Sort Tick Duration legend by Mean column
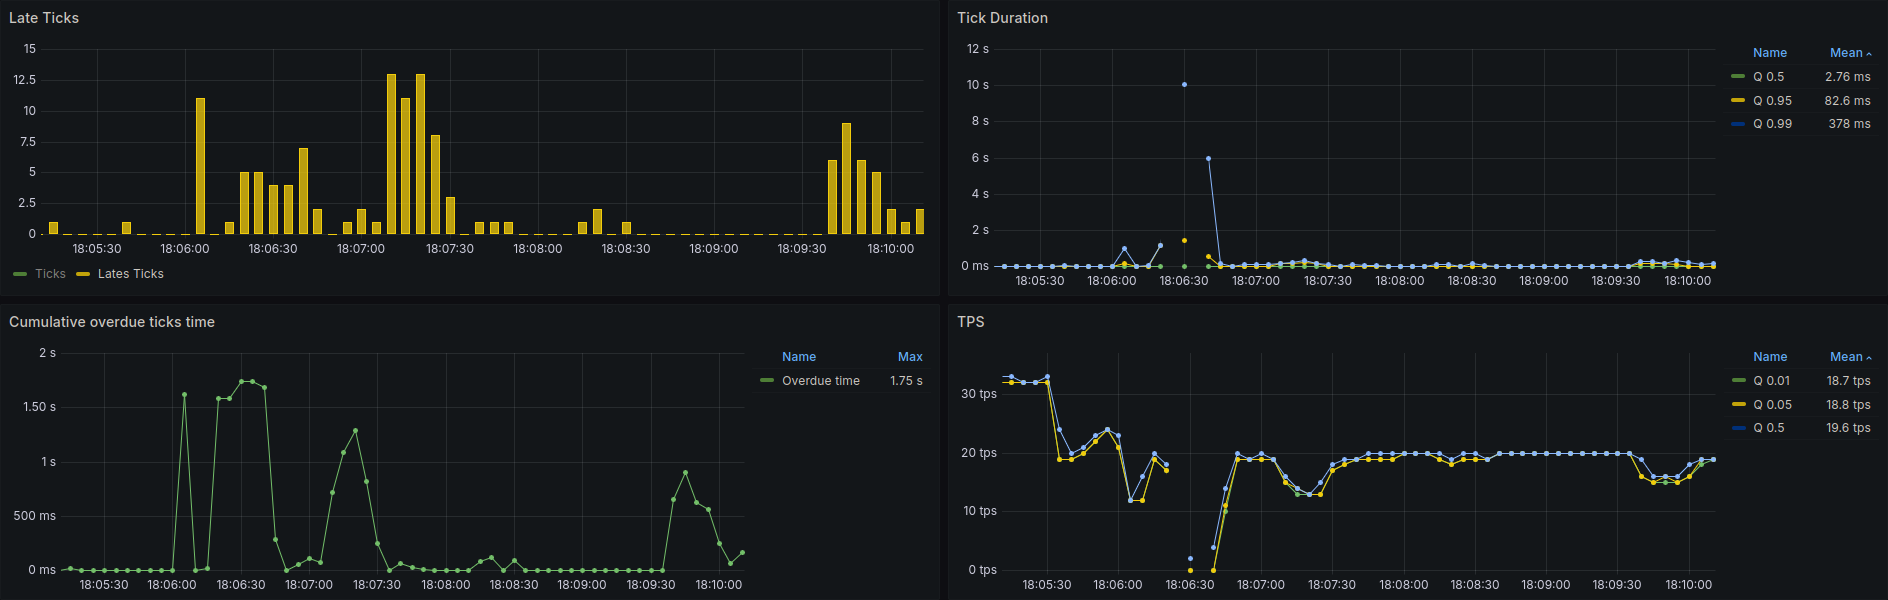Screen dimensions: 1888x600 (1846, 53)
